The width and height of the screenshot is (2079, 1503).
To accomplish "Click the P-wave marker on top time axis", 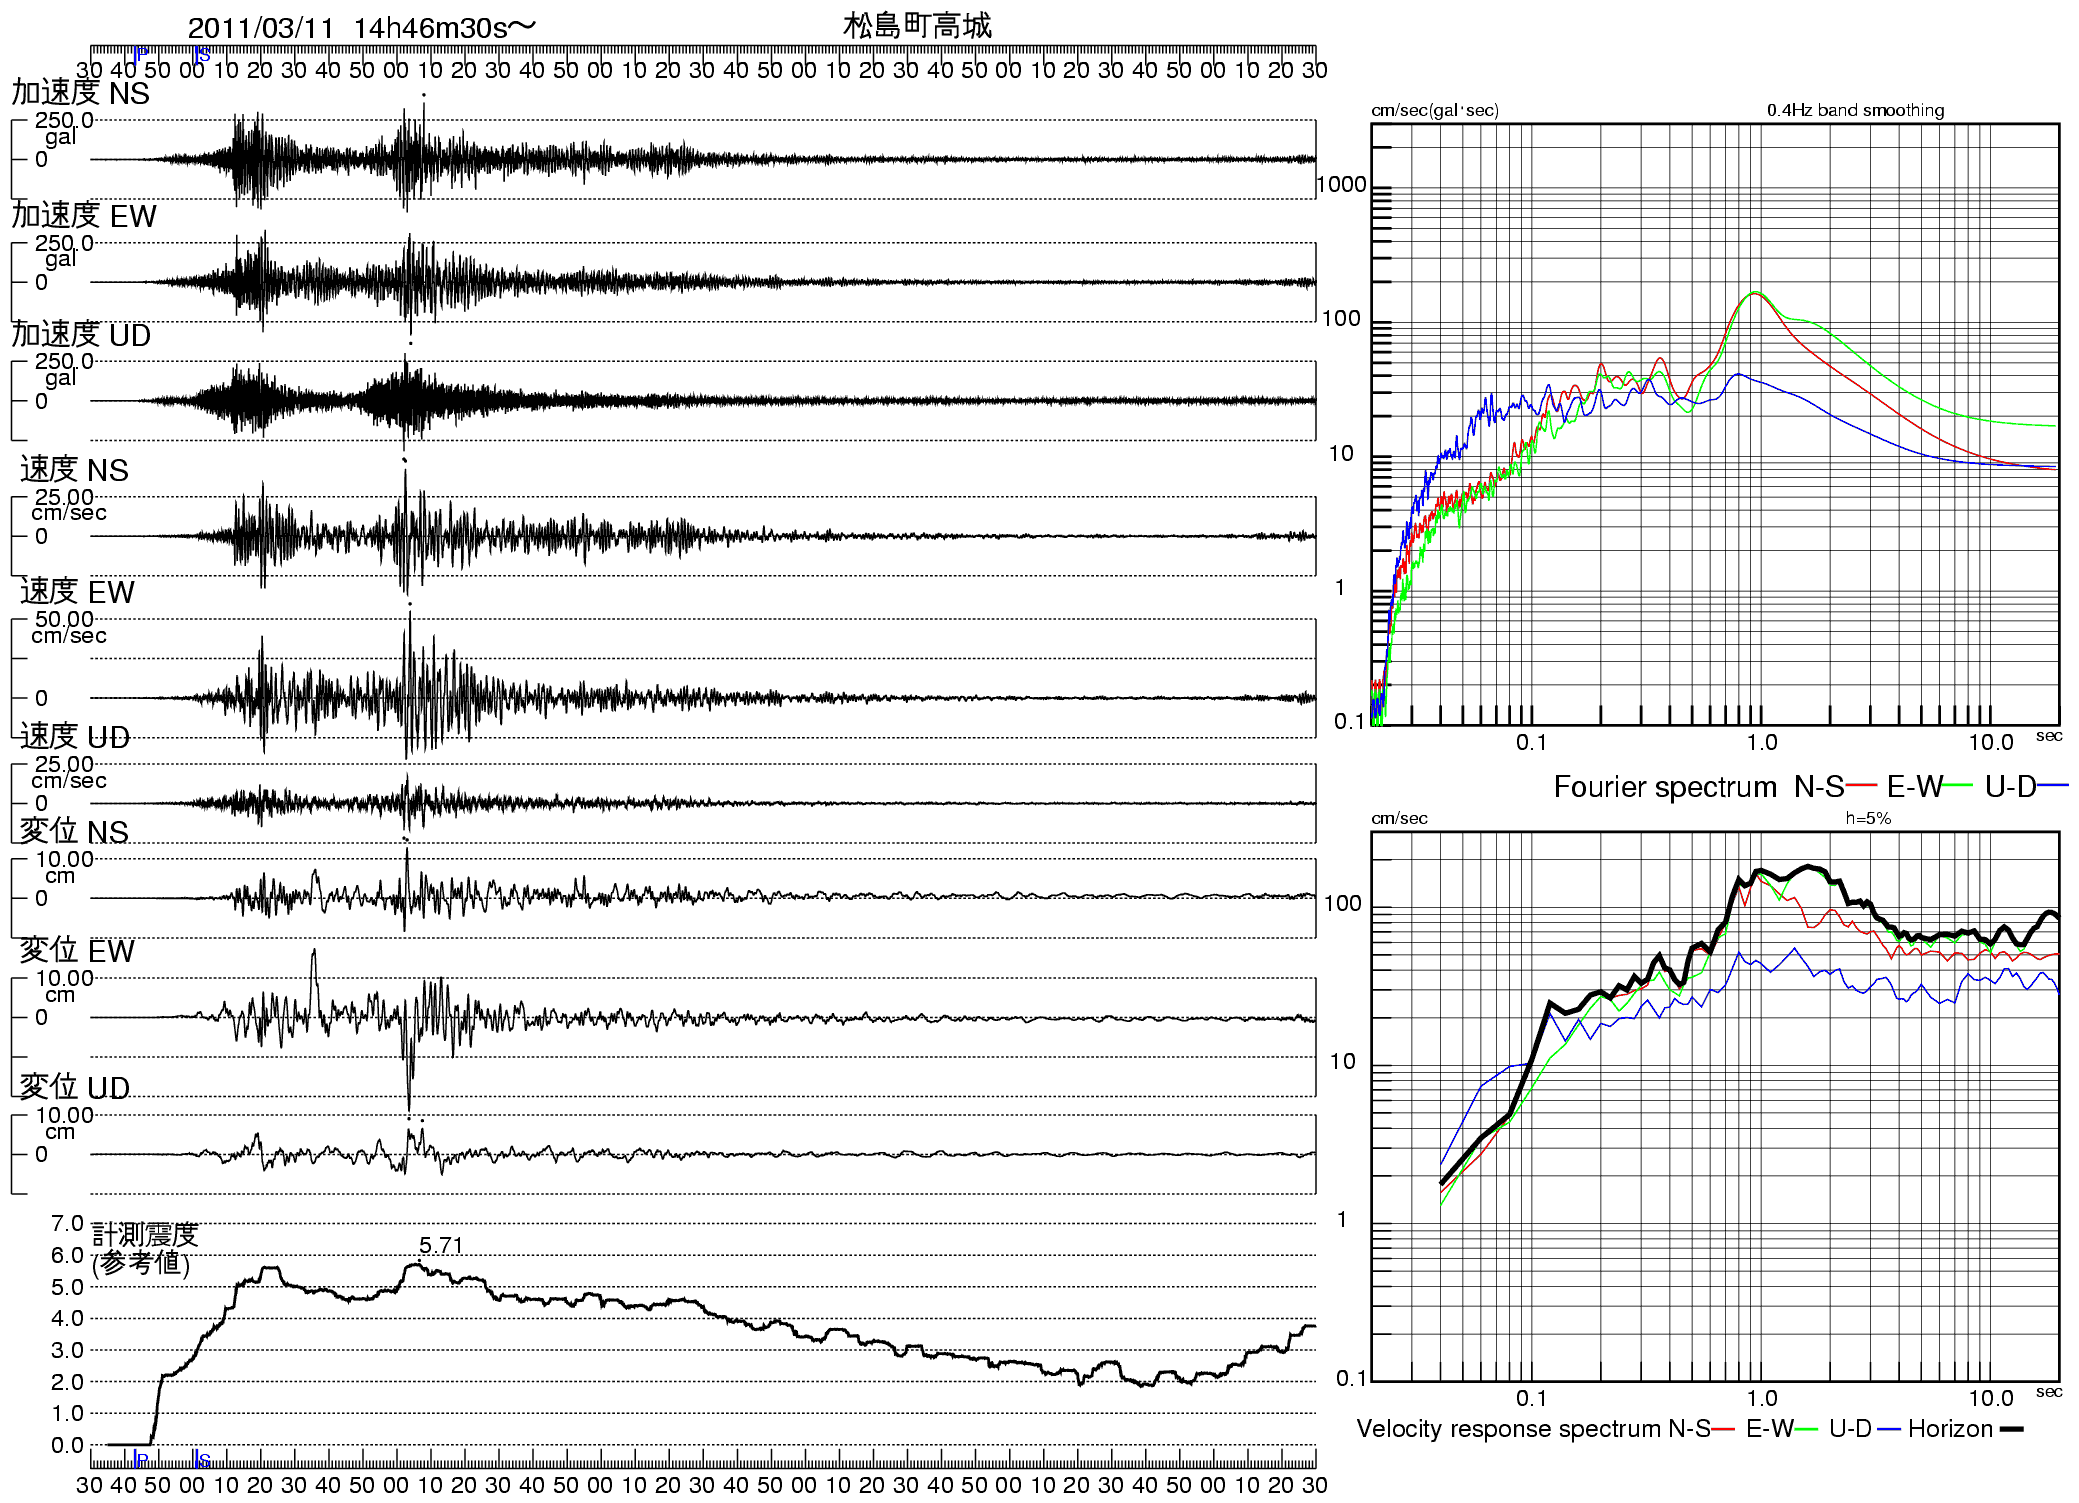I will [139, 54].
